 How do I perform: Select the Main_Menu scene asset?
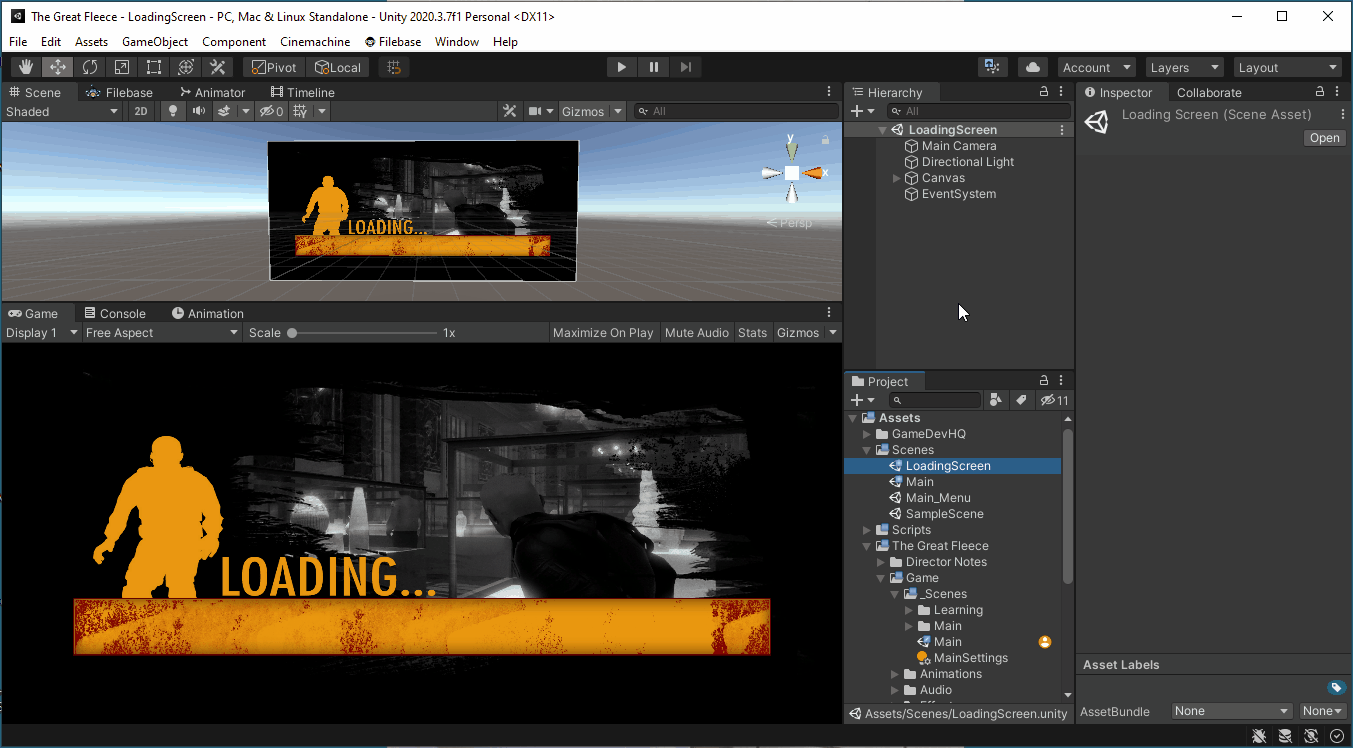[938, 498]
